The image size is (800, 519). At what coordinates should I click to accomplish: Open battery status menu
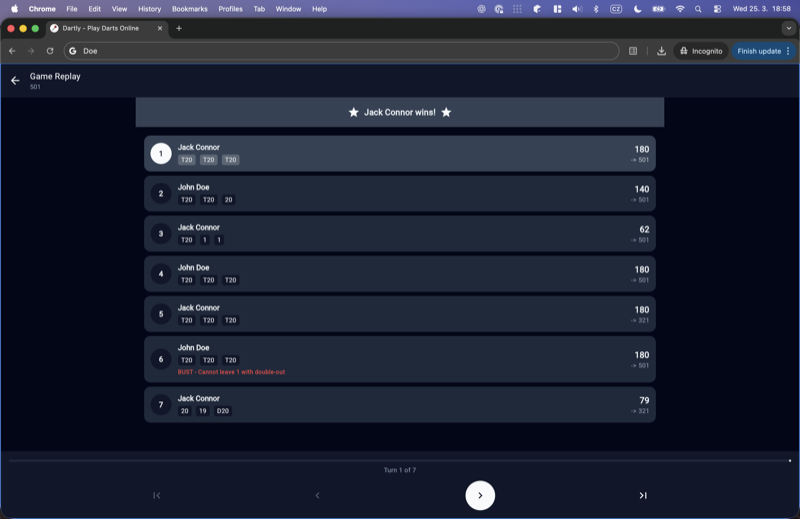[x=659, y=9]
